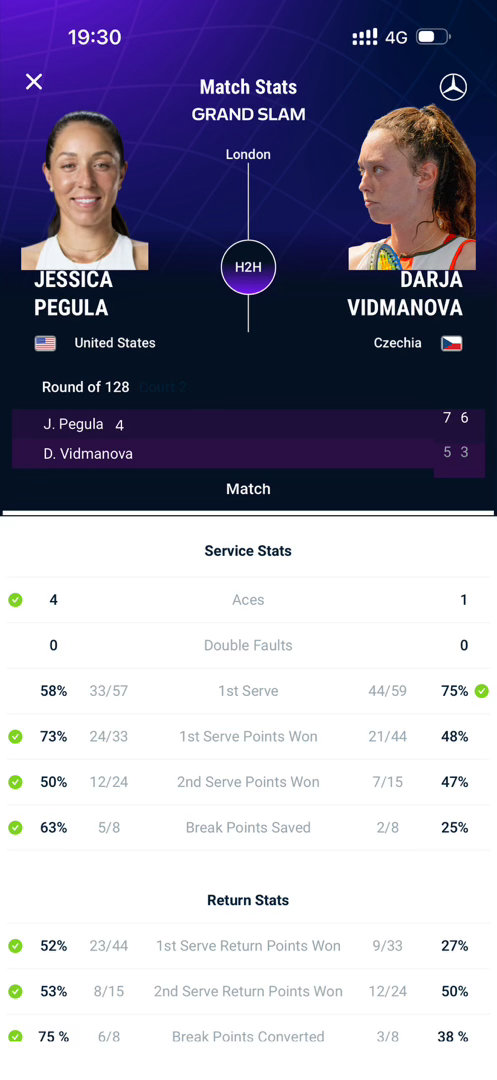
Task: Tap the green check beside Aces
Action: click(15, 600)
